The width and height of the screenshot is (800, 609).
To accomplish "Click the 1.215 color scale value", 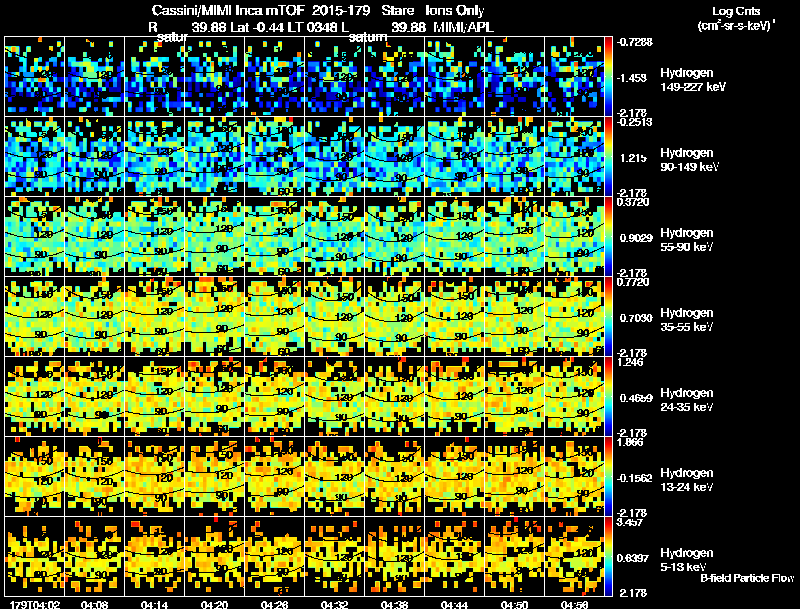I will (x=634, y=158).
